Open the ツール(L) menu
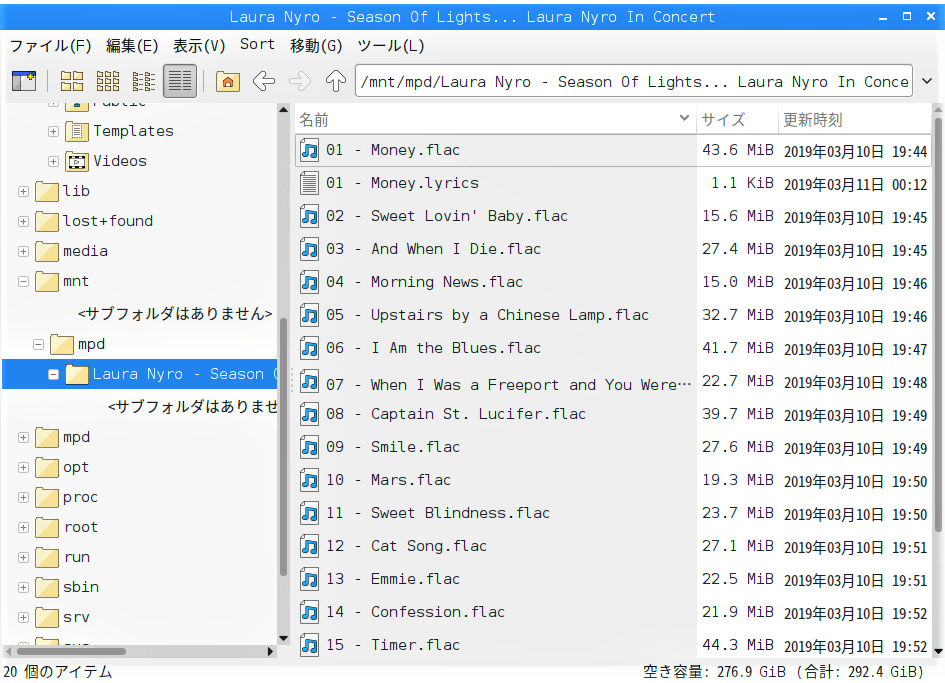The image size is (945, 683). tap(391, 45)
